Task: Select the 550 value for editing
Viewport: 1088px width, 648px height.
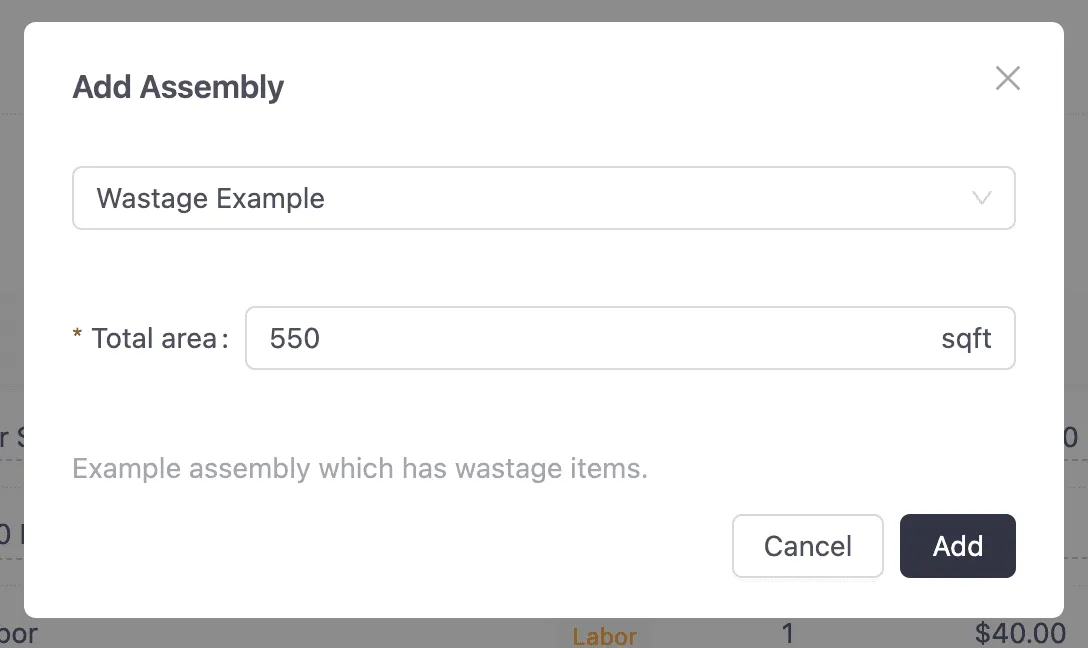Action: click(294, 338)
